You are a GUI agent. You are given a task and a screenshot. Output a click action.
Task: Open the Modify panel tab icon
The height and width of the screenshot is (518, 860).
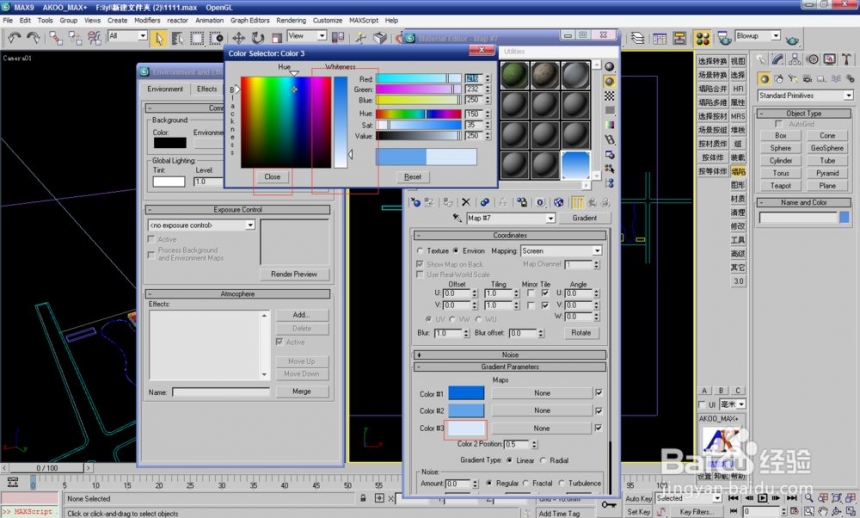[778, 59]
